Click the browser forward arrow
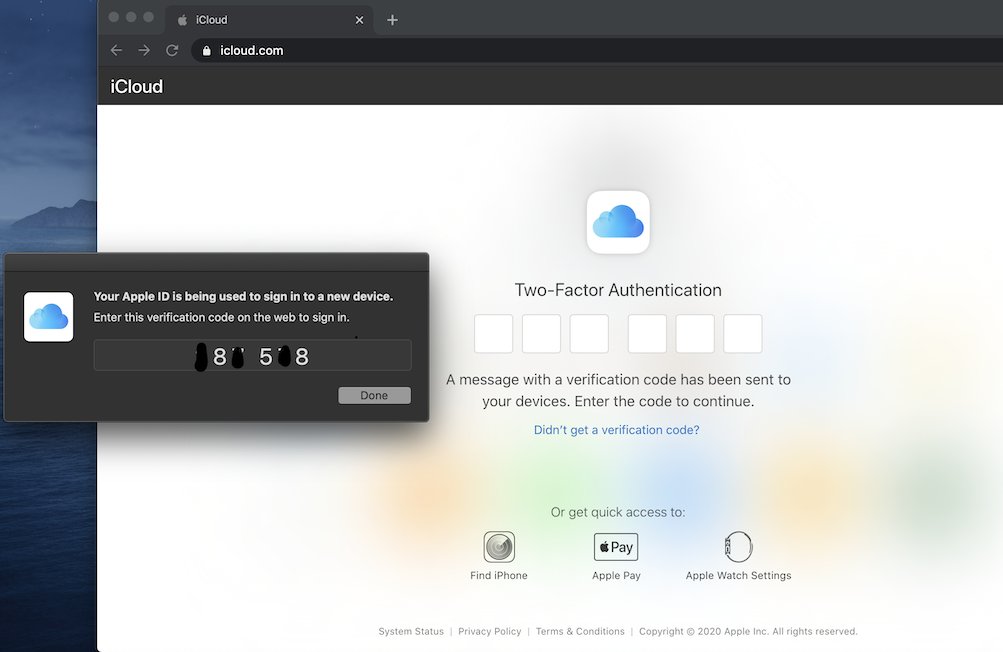This screenshot has width=1003, height=652. point(144,51)
